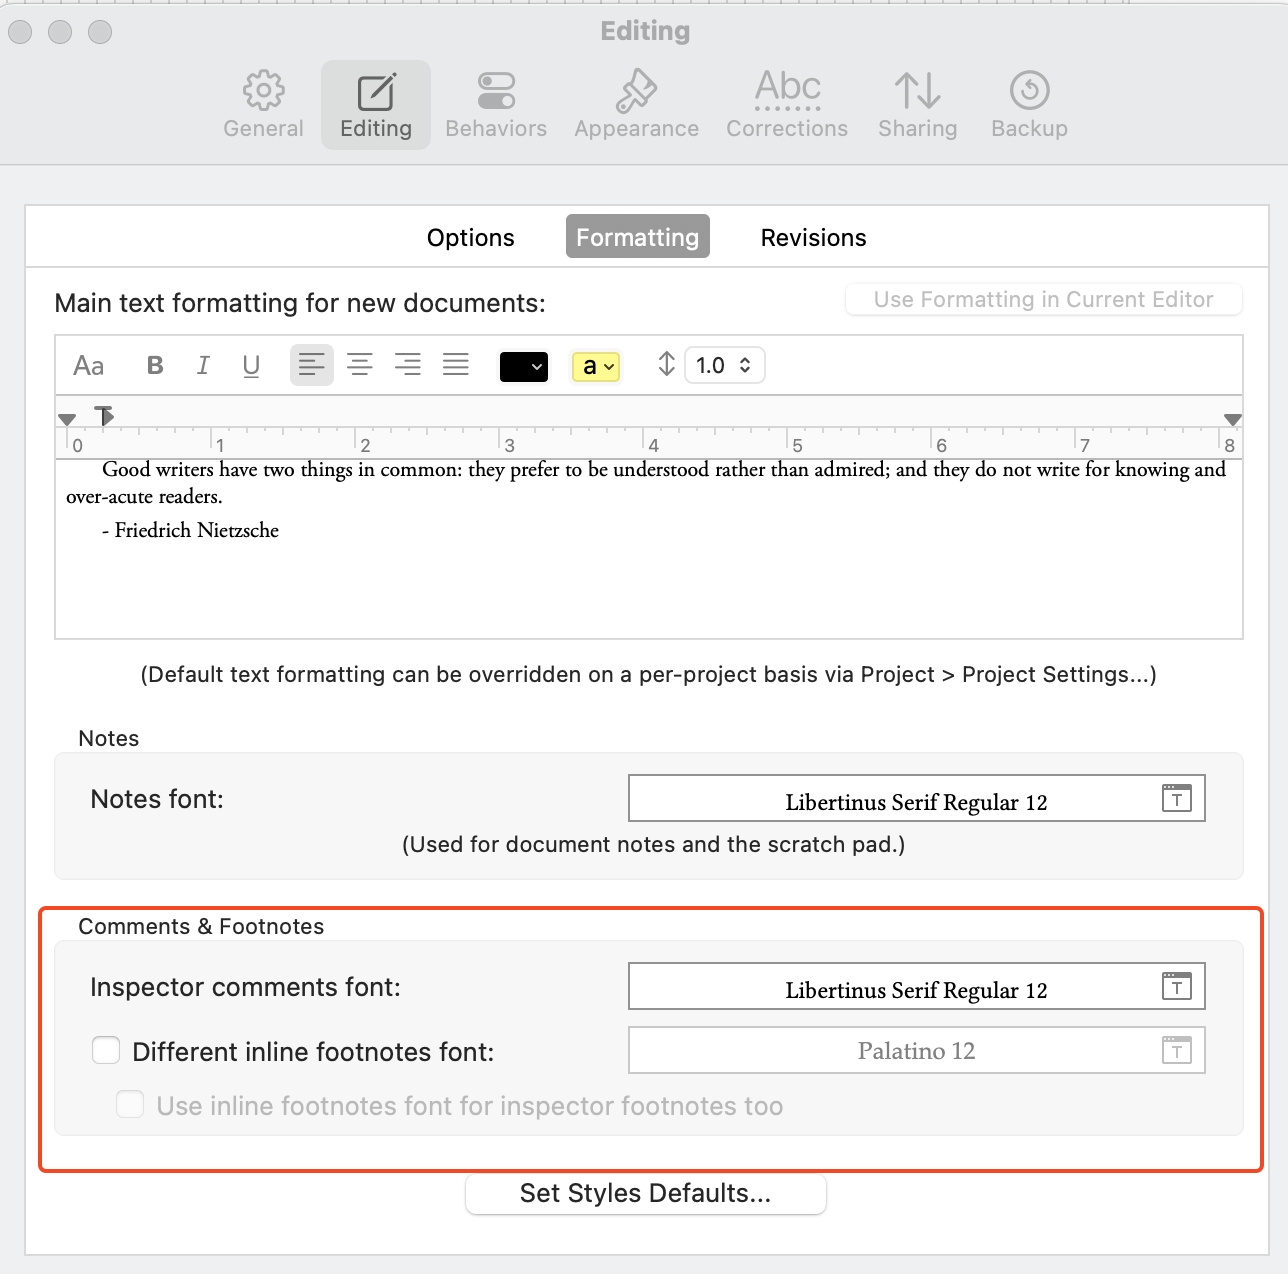This screenshot has height=1274, width=1288.
Task: Center align the text
Action: pos(360,365)
